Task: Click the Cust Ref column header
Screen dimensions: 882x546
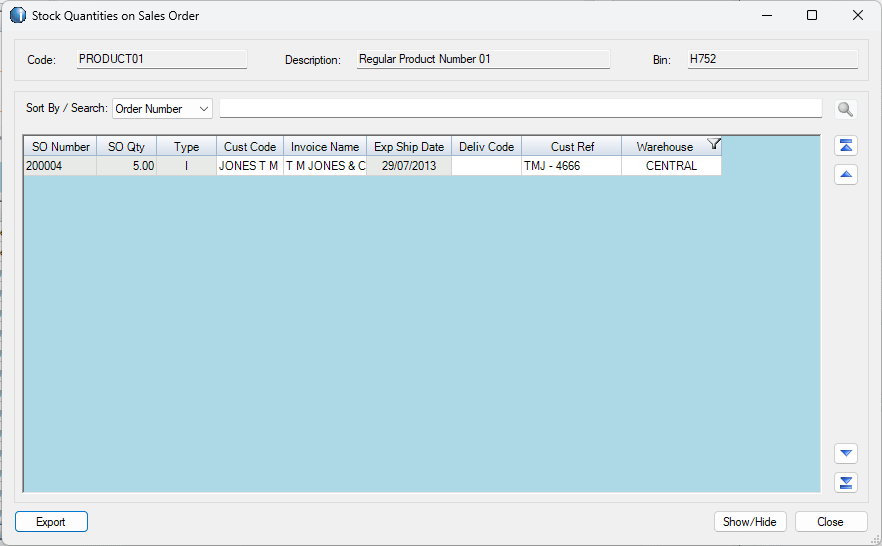Action: 572,147
